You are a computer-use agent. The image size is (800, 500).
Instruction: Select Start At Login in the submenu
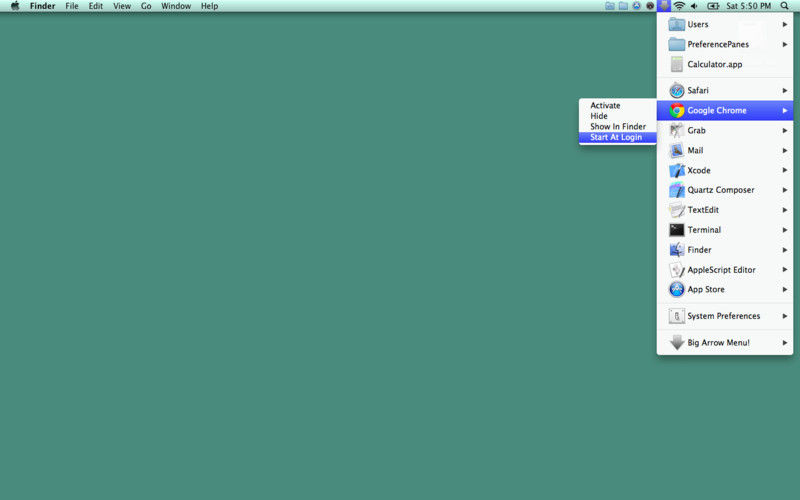[617, 137]
